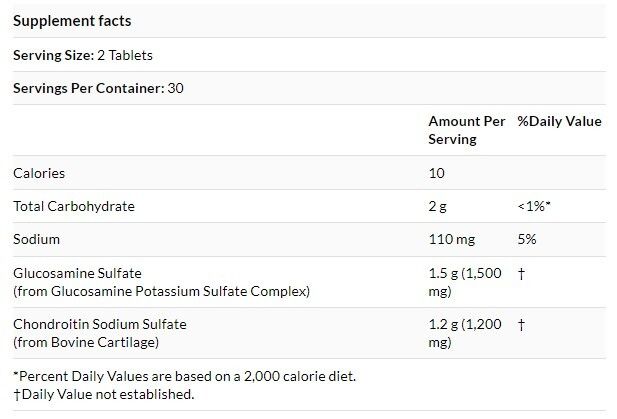Click the Supplement facts heading
This screenshot has height=419, width=617.
click(72, 21)
